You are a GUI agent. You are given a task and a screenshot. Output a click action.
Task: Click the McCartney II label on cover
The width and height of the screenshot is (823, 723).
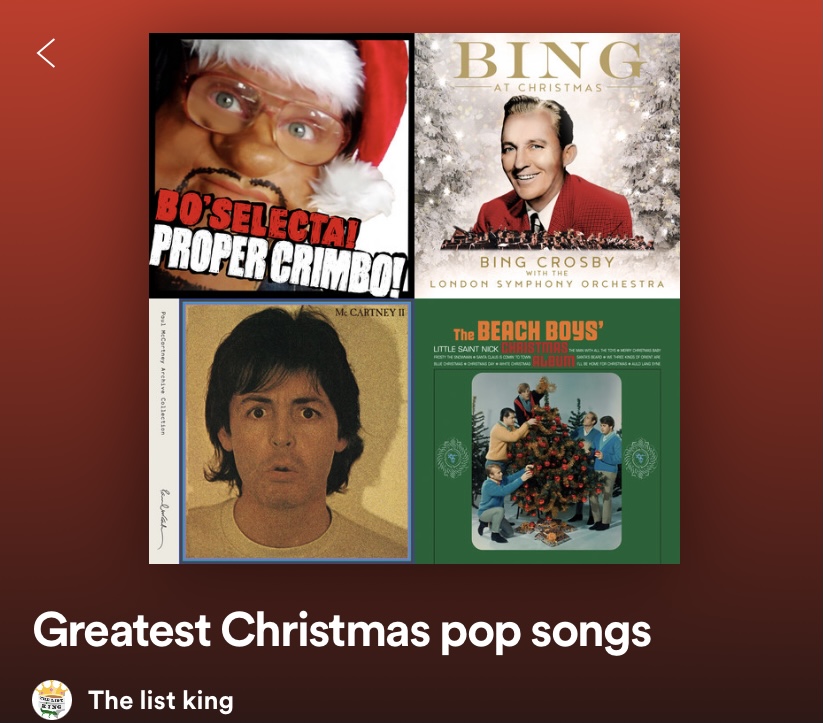(370, 312)
